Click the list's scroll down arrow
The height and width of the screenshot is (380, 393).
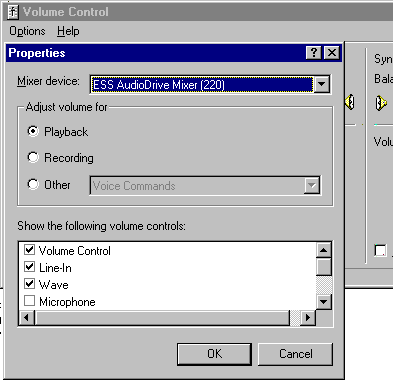click(324, 302)
